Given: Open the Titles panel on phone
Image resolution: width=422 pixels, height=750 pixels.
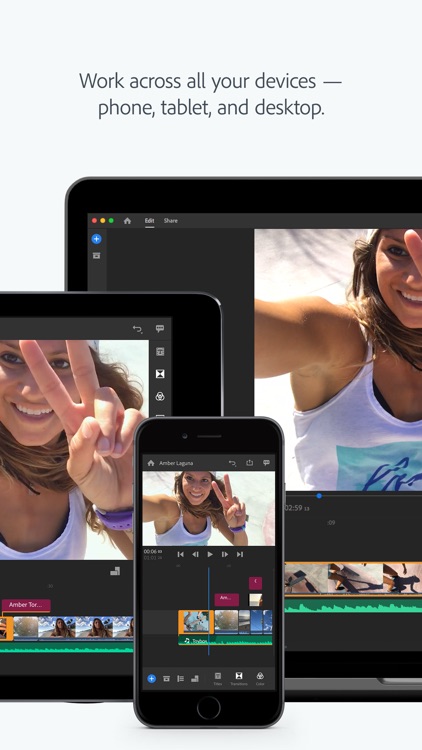Looking at the screenshot, I should coord(218,678).
